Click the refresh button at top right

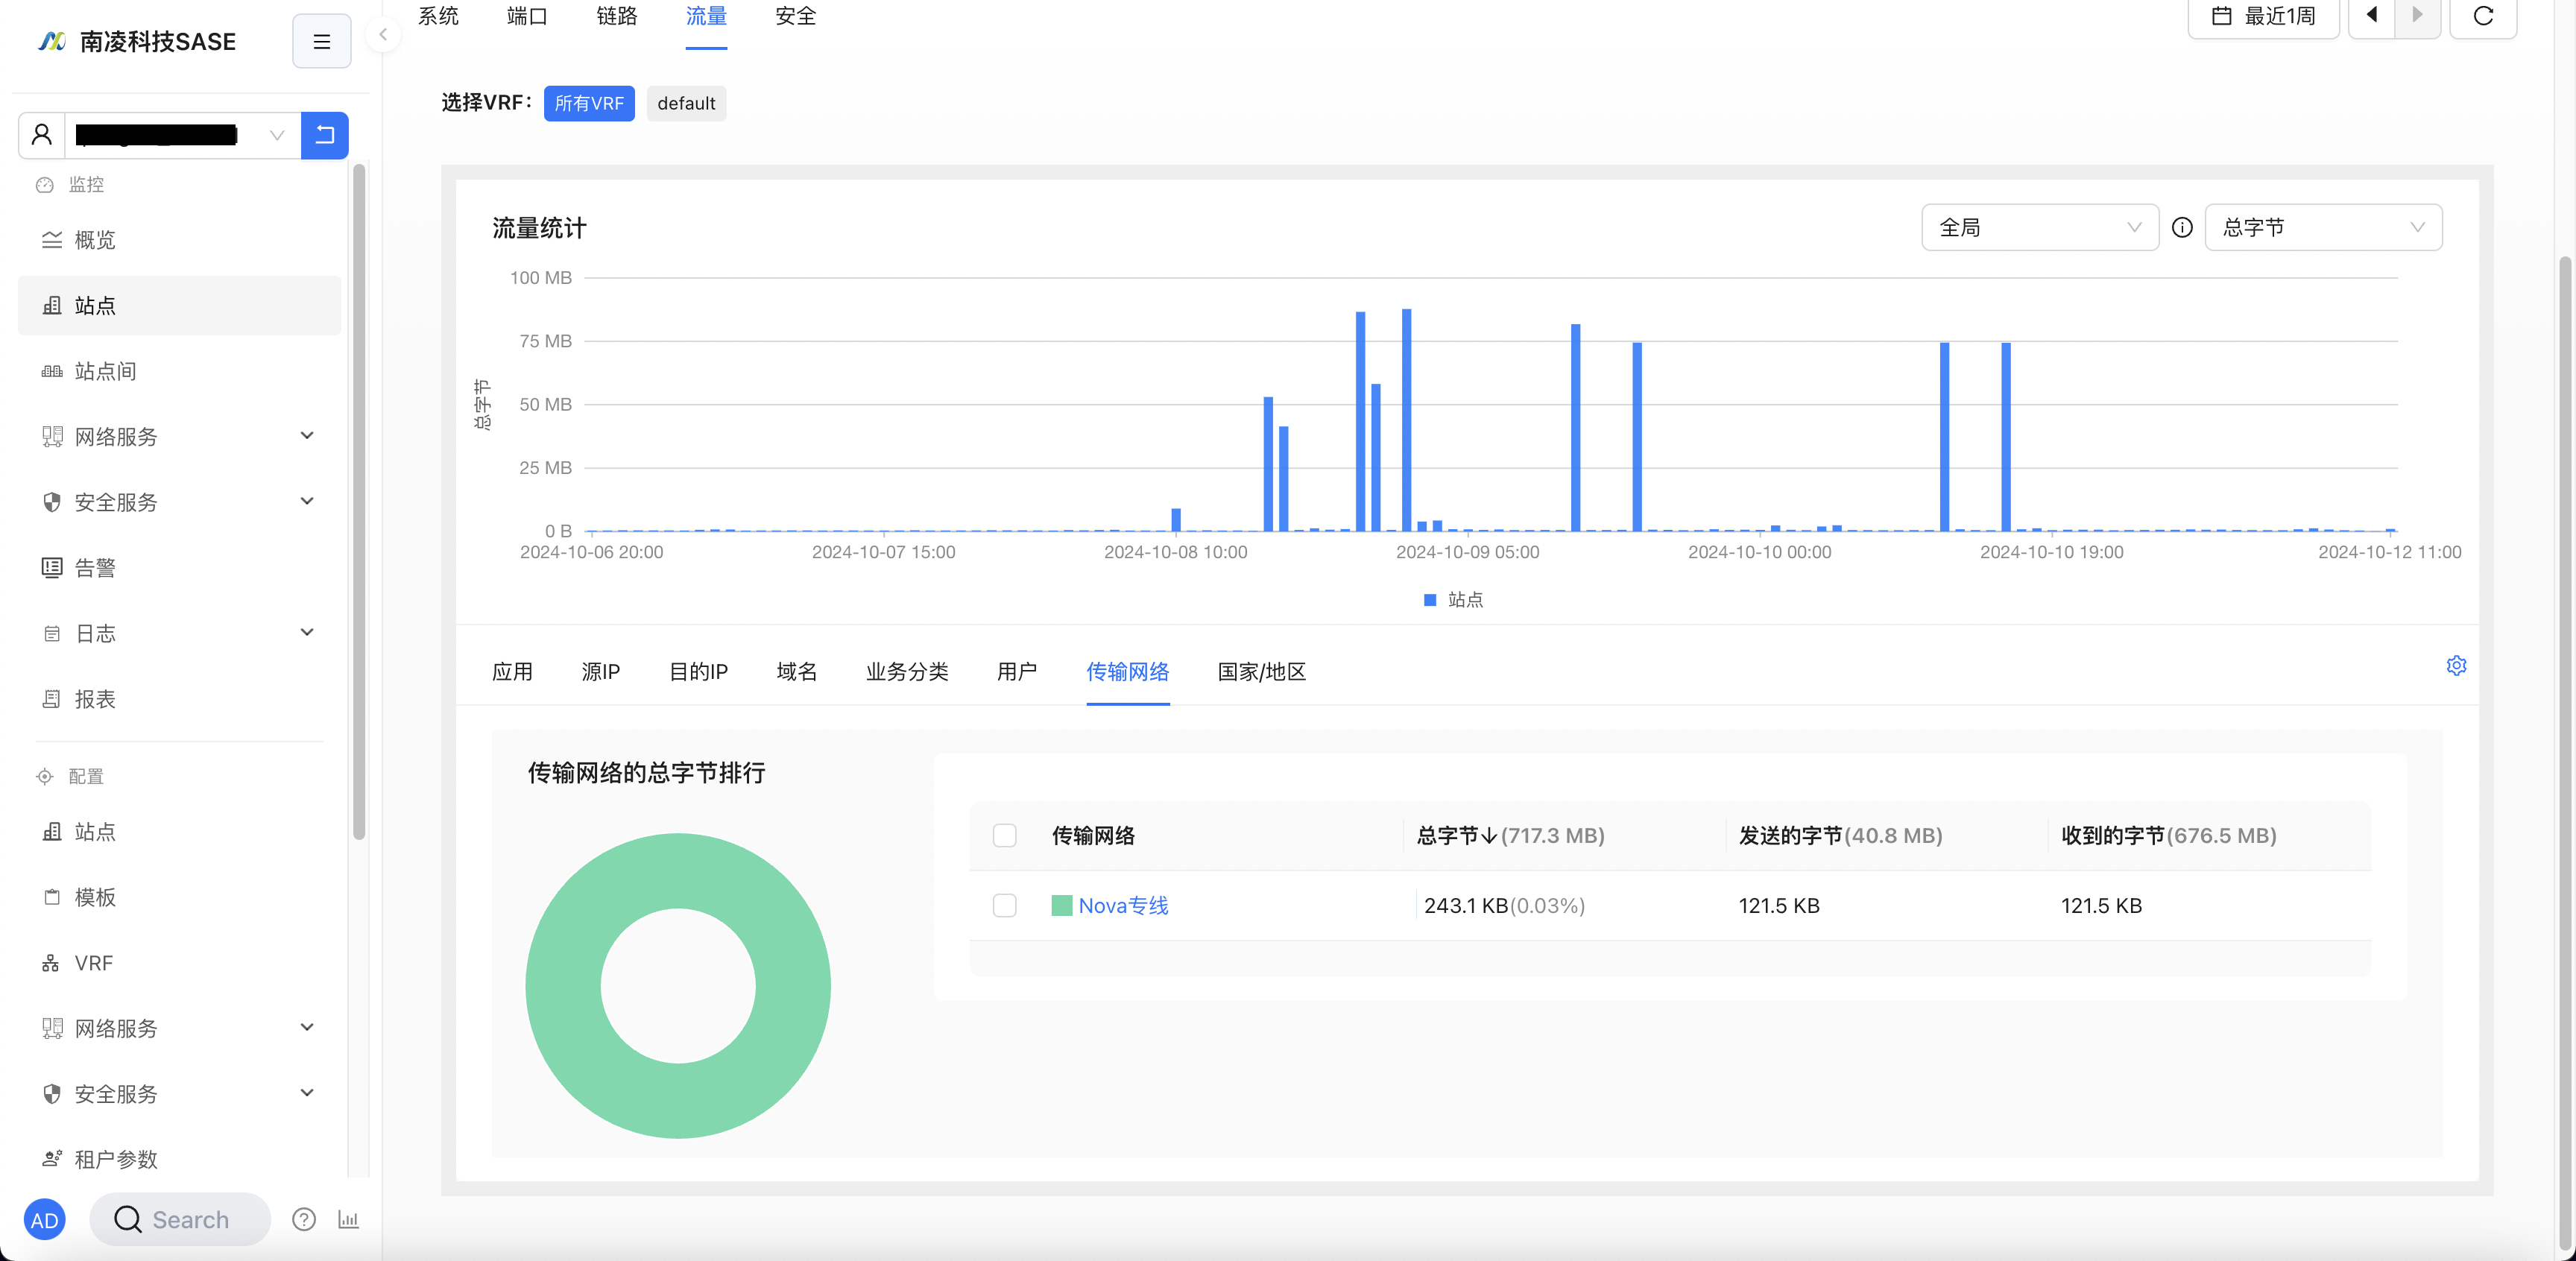(x=2483, y=16)
